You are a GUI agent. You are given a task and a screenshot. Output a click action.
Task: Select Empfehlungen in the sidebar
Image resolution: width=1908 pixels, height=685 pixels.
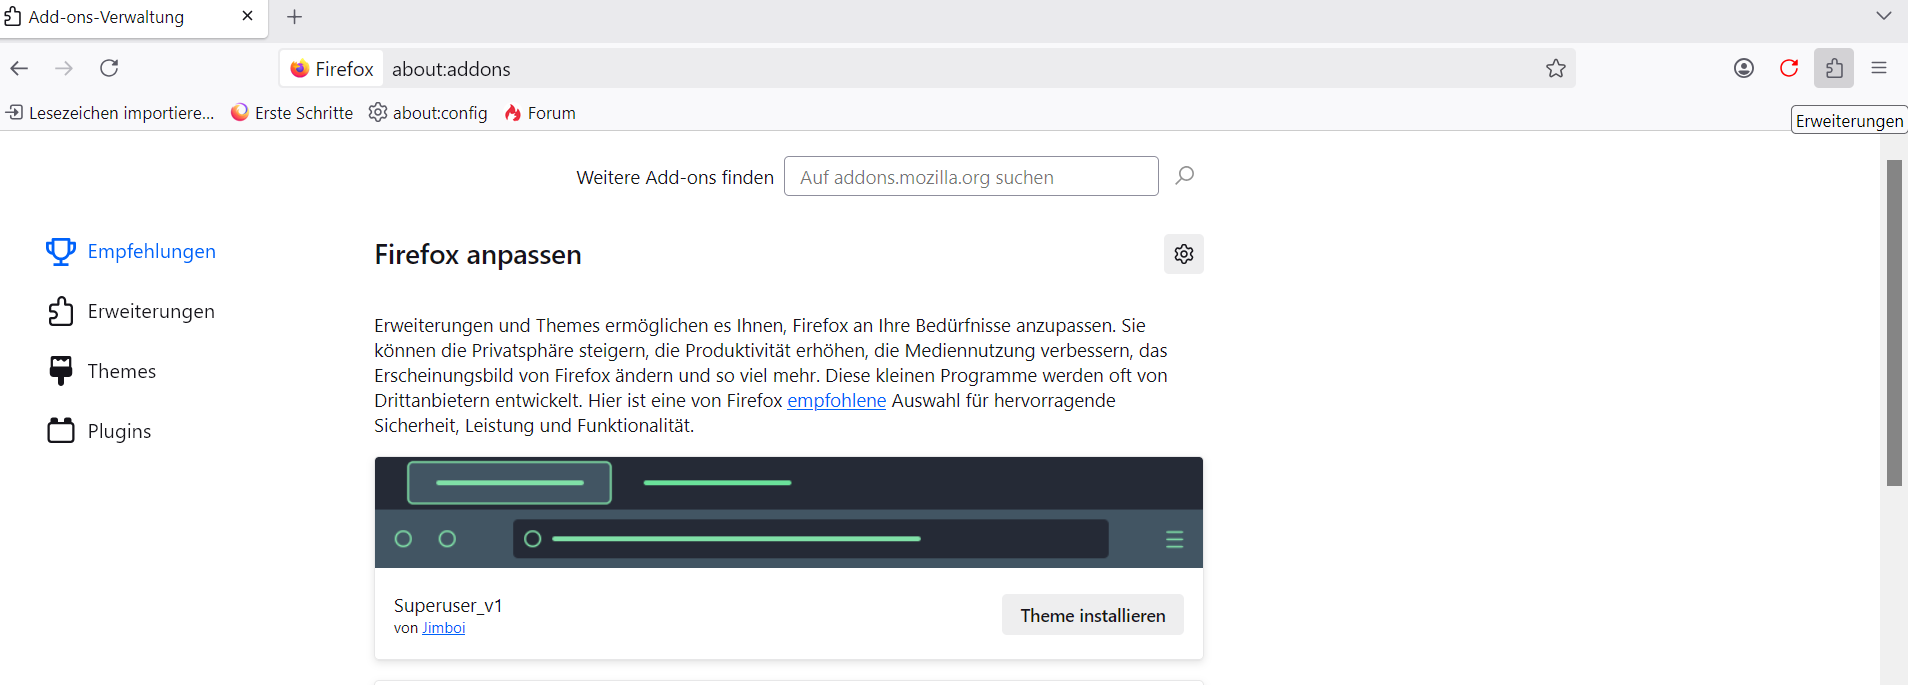pyautogui.click(x=131, y=252)
